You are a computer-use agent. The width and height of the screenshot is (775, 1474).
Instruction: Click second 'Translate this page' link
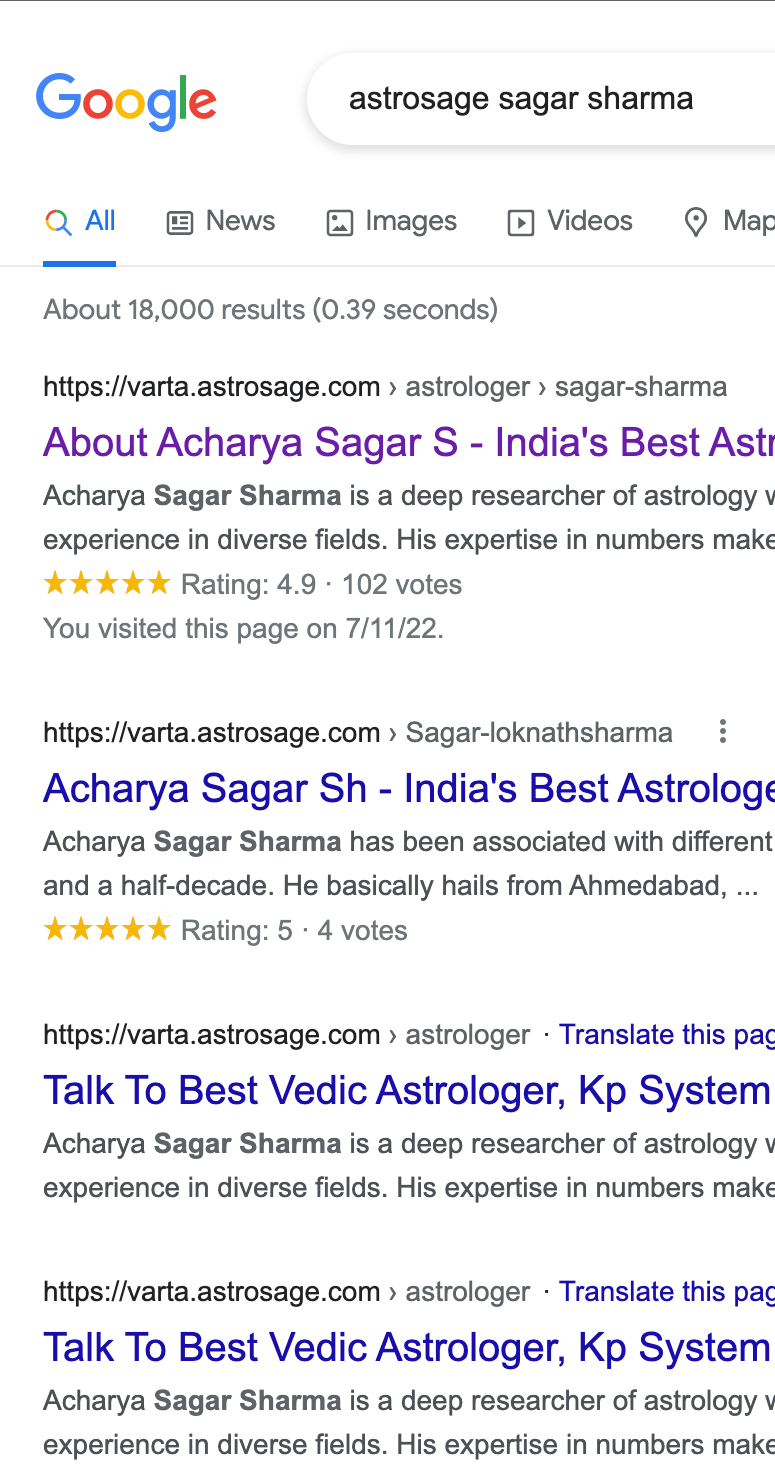click(666, 1291)
